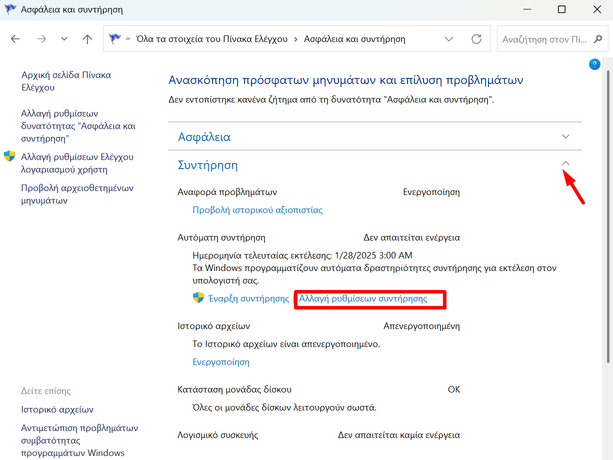Open 'Αλλαγή ρυθμίσεων δυνατότητας Ασφάλεια και συντήρηση'
The width and height of the screenshot is (613, 460).
pyautogui.click(x=78, y=126)
